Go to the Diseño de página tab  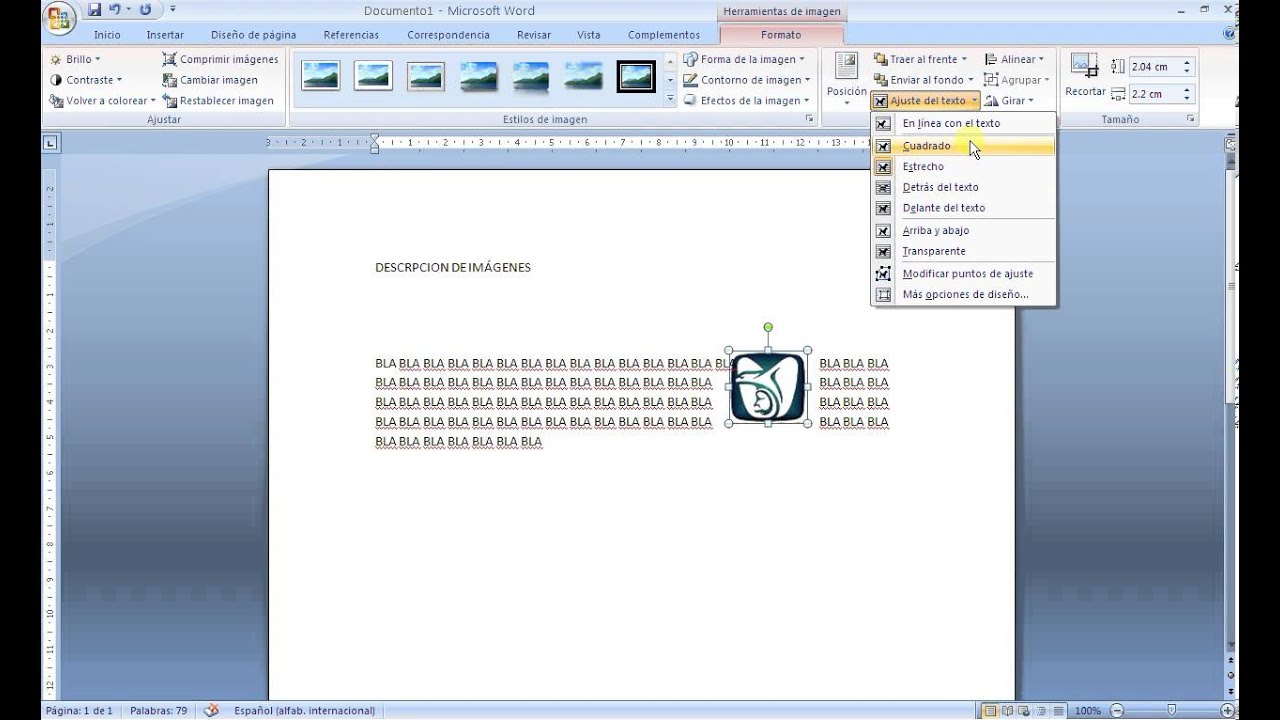click(x=253, y=35)
